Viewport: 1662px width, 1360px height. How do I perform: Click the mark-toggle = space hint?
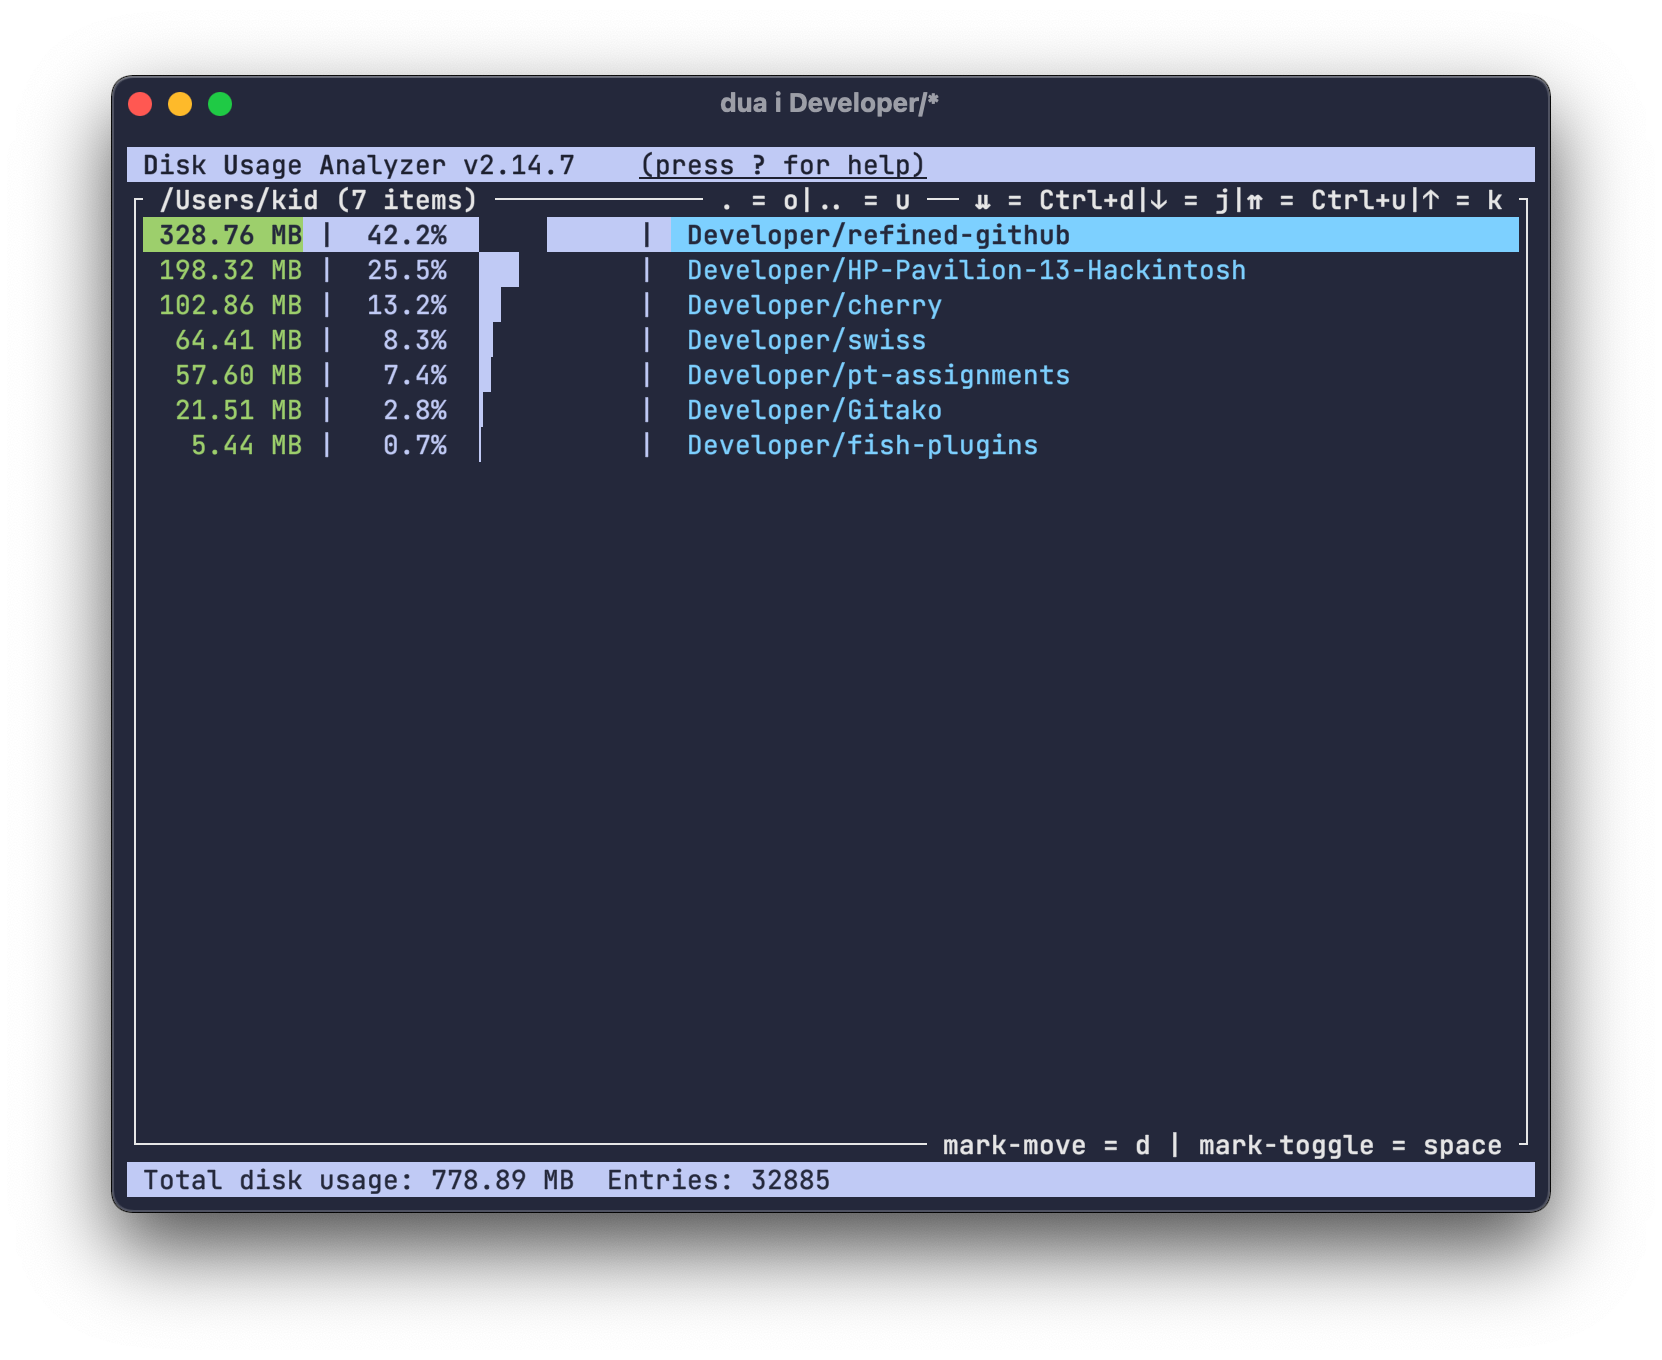(1350, 1145)
